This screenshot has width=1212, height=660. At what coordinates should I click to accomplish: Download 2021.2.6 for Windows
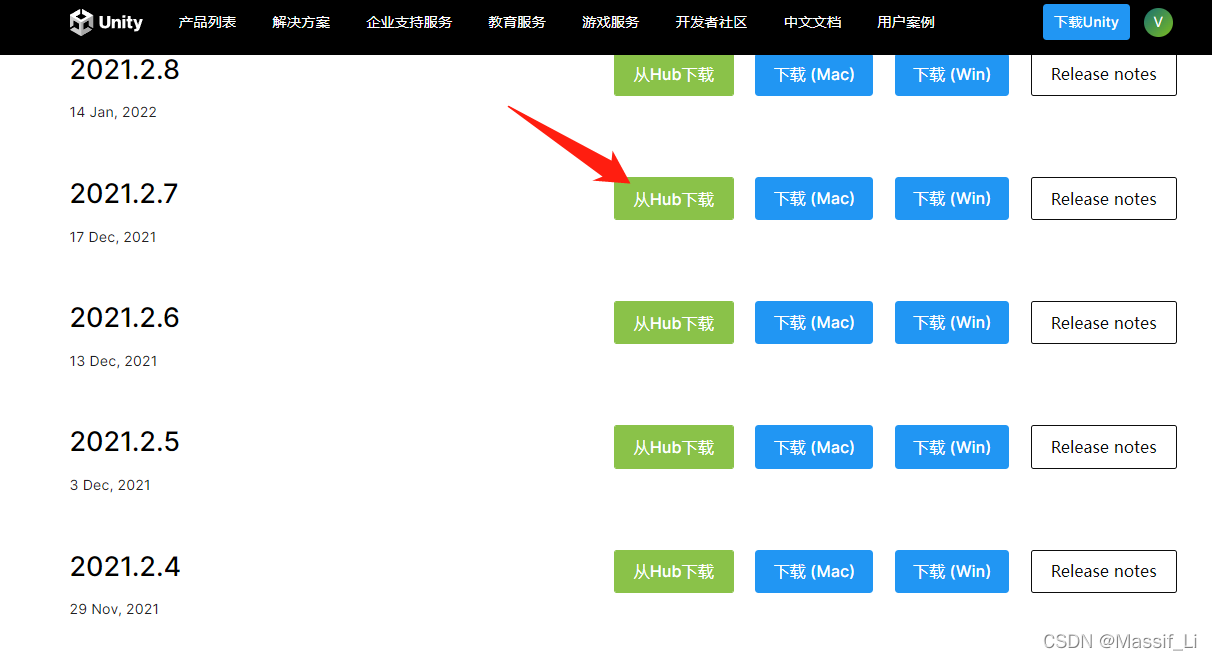[x=952, y=323]
